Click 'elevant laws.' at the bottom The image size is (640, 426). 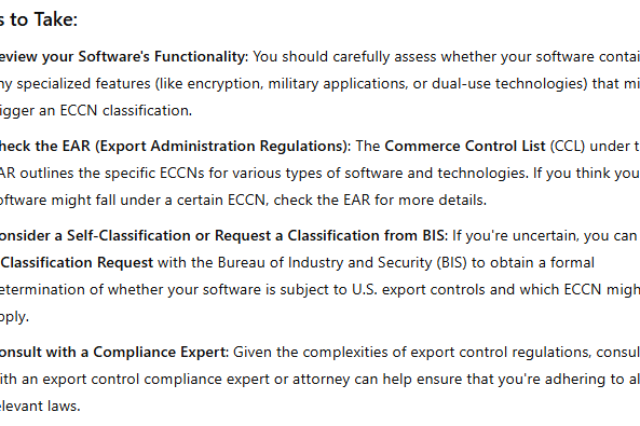click(x=40, y=406)
